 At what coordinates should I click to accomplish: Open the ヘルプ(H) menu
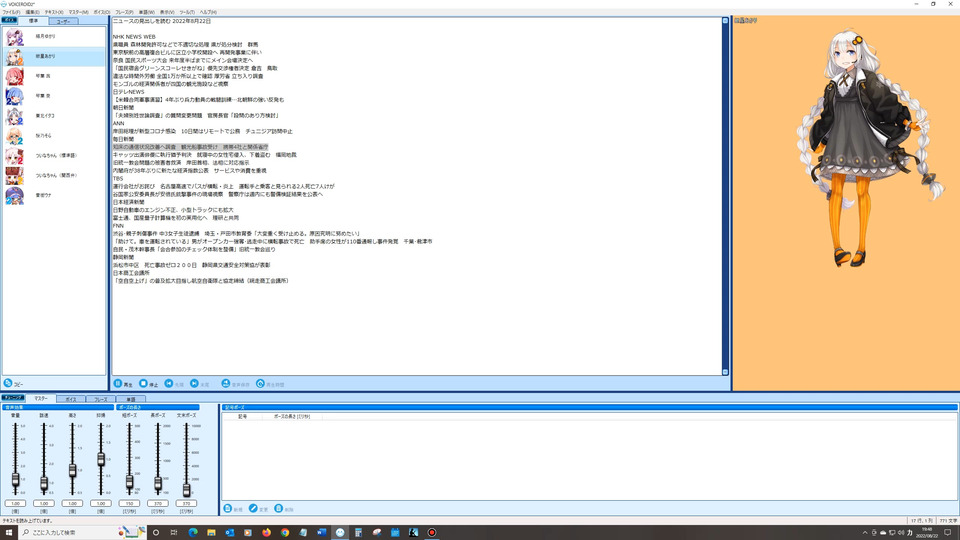tap(208, 12)
